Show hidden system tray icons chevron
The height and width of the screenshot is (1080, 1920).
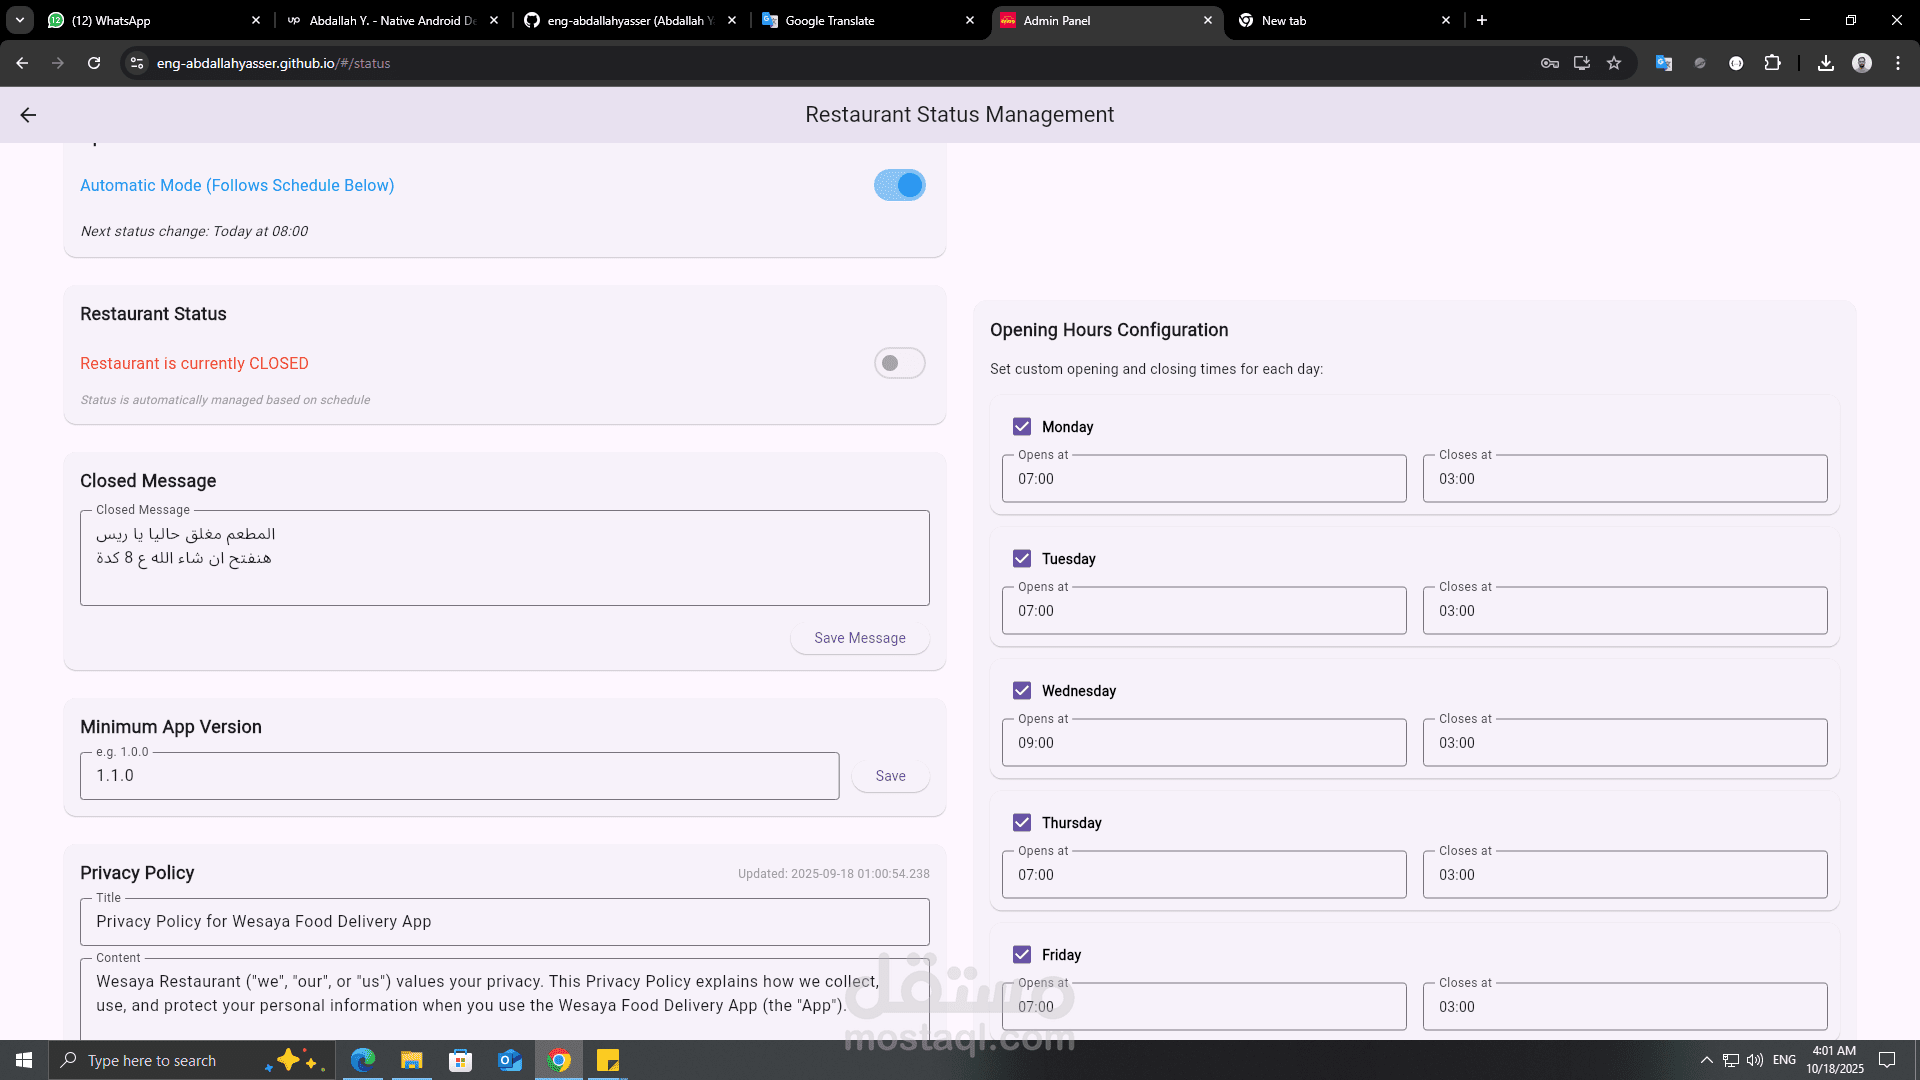[x=1706, y=1060]
